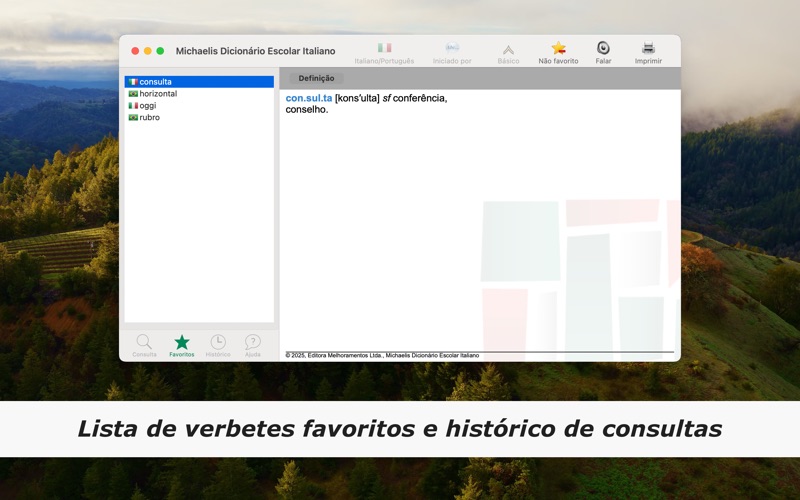Click the Brazilian flag beside horizontal

133,93
